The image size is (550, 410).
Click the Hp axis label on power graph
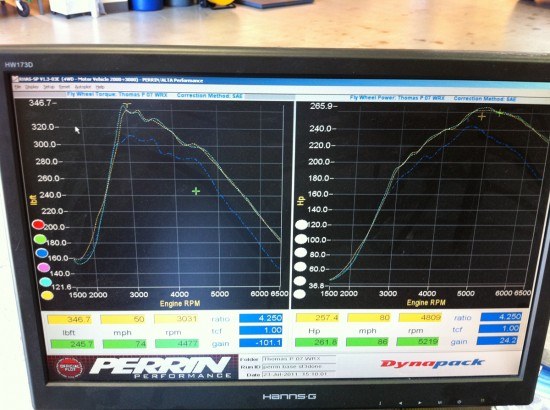301,201
